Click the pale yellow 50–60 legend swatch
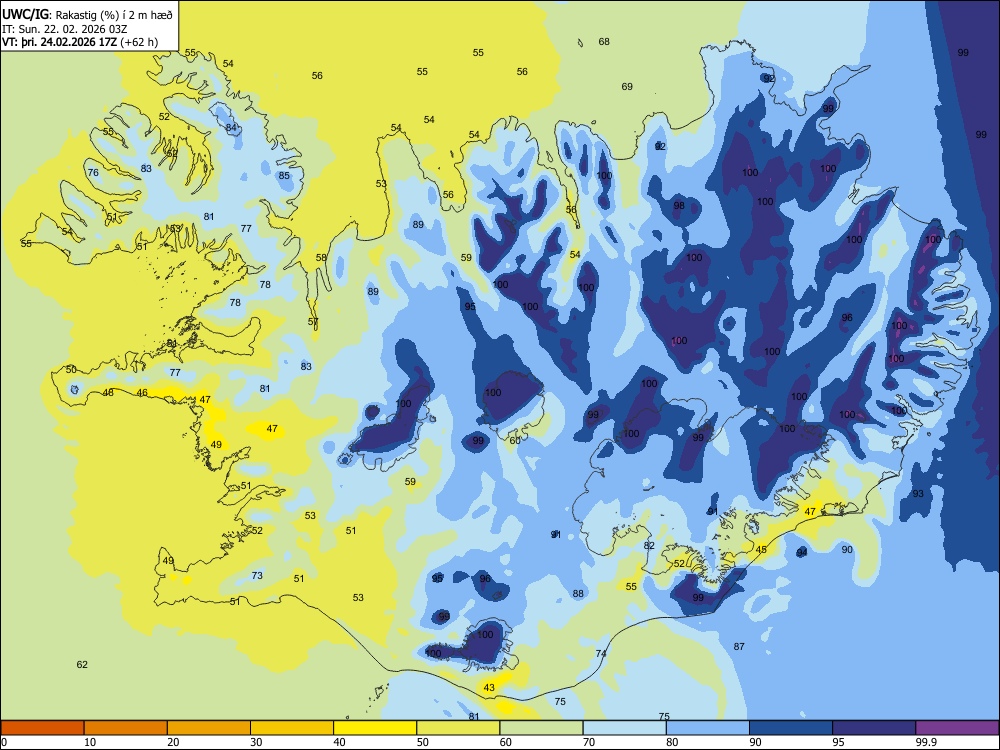 click(458, 728)
